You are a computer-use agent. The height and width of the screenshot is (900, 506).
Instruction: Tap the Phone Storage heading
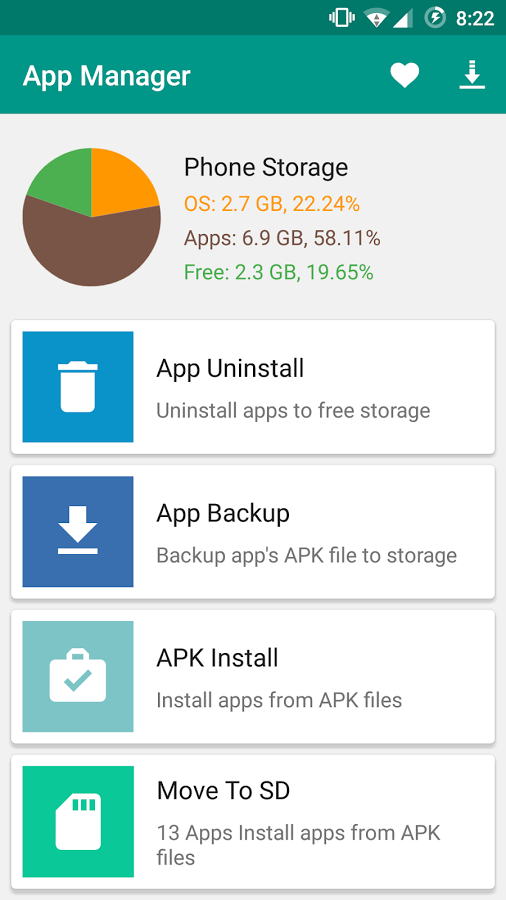(266, 168)
